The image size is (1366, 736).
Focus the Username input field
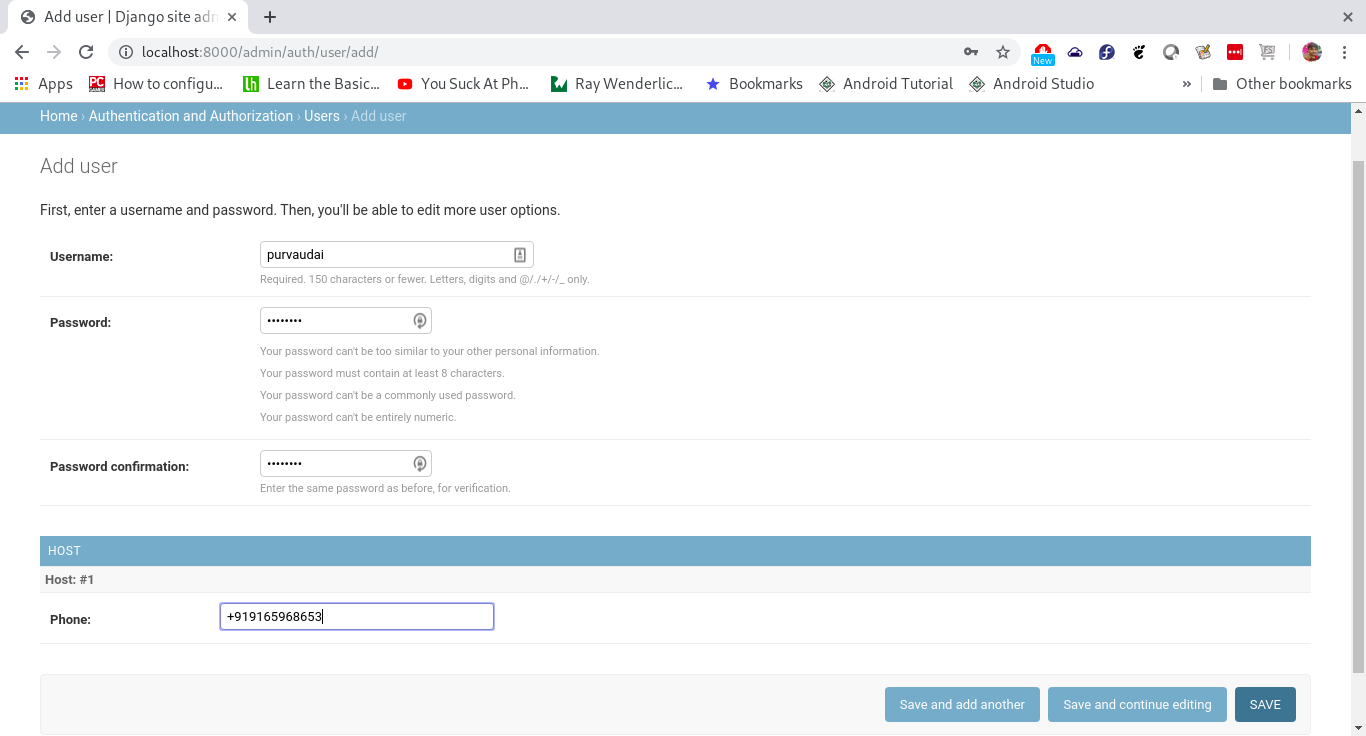pyautogui.click(x=396, y=254)
